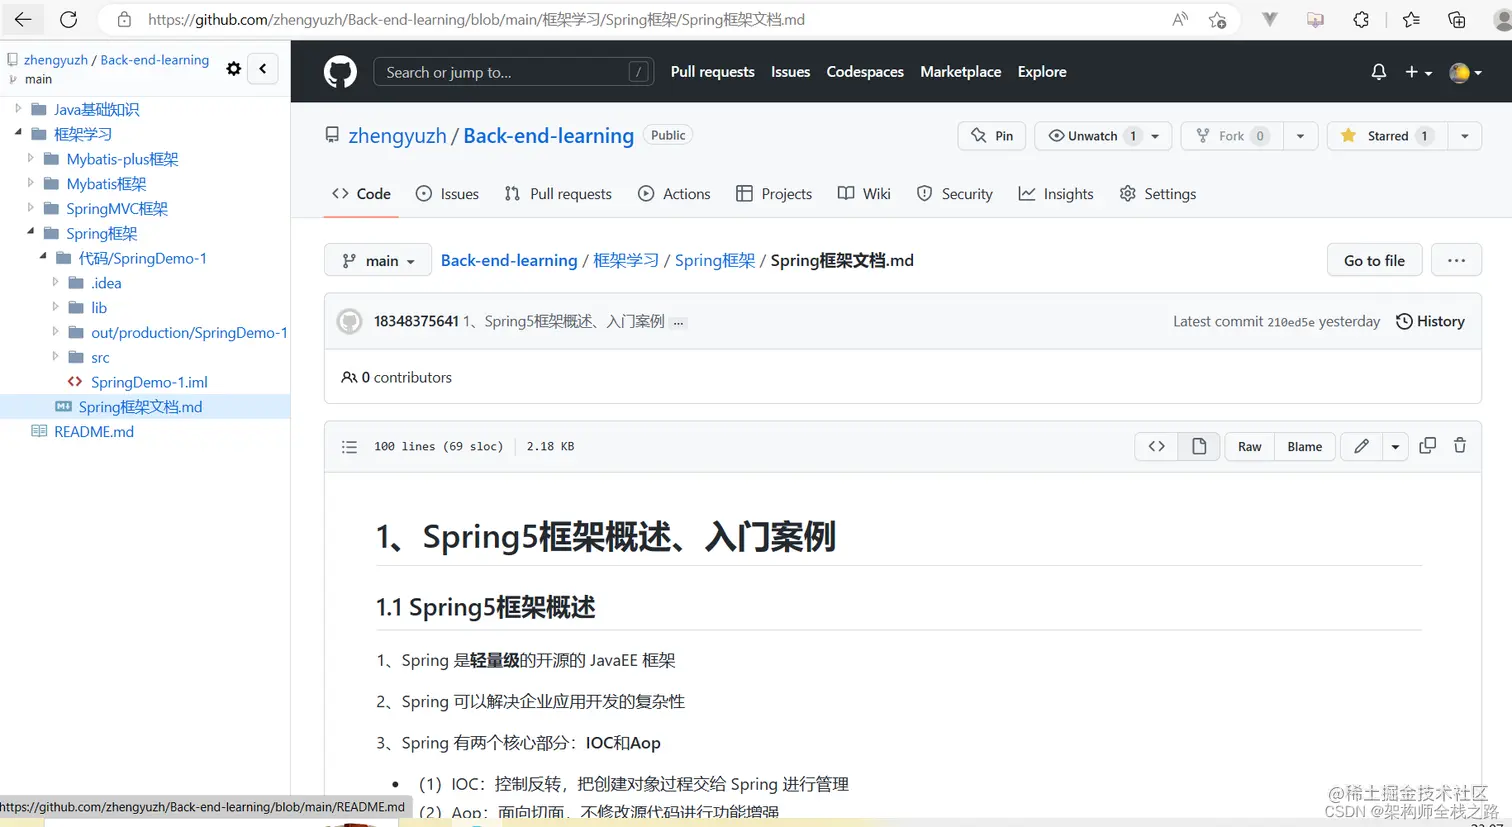This screenshot has width=1512, height=827.
Task: Open Back-end-learning repository title link
Action: tap(548, 136)
